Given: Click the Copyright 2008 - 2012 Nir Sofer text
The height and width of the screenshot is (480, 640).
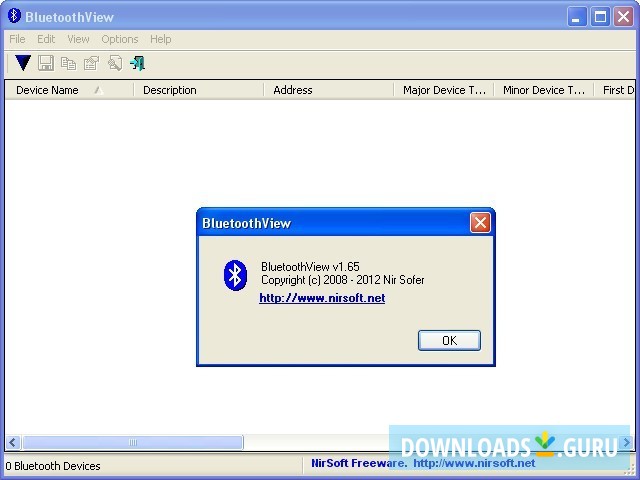Looking at the screenshot, I should 342,280.
